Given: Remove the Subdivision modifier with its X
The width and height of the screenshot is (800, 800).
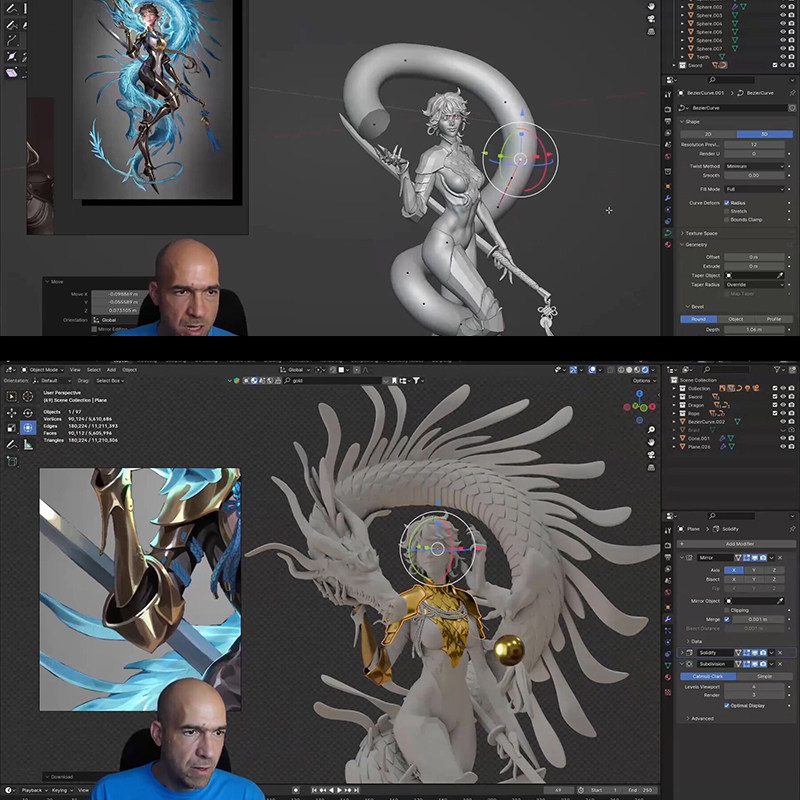Looking at the screenshot, I should (x=780, y=664).
